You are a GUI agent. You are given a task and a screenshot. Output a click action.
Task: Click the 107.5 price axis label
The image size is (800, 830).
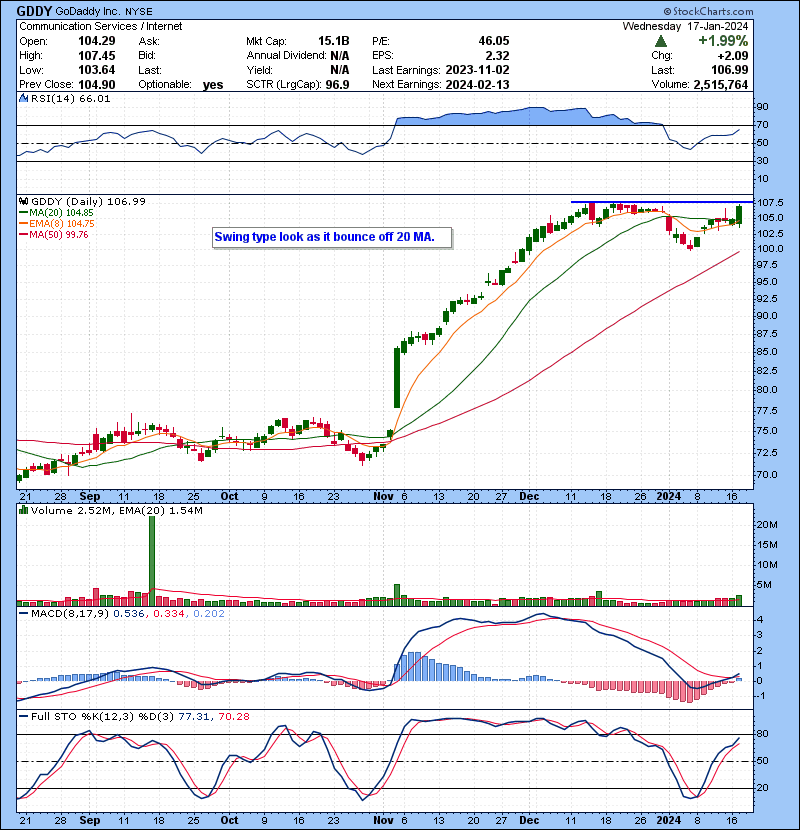[x=770, y=203]
